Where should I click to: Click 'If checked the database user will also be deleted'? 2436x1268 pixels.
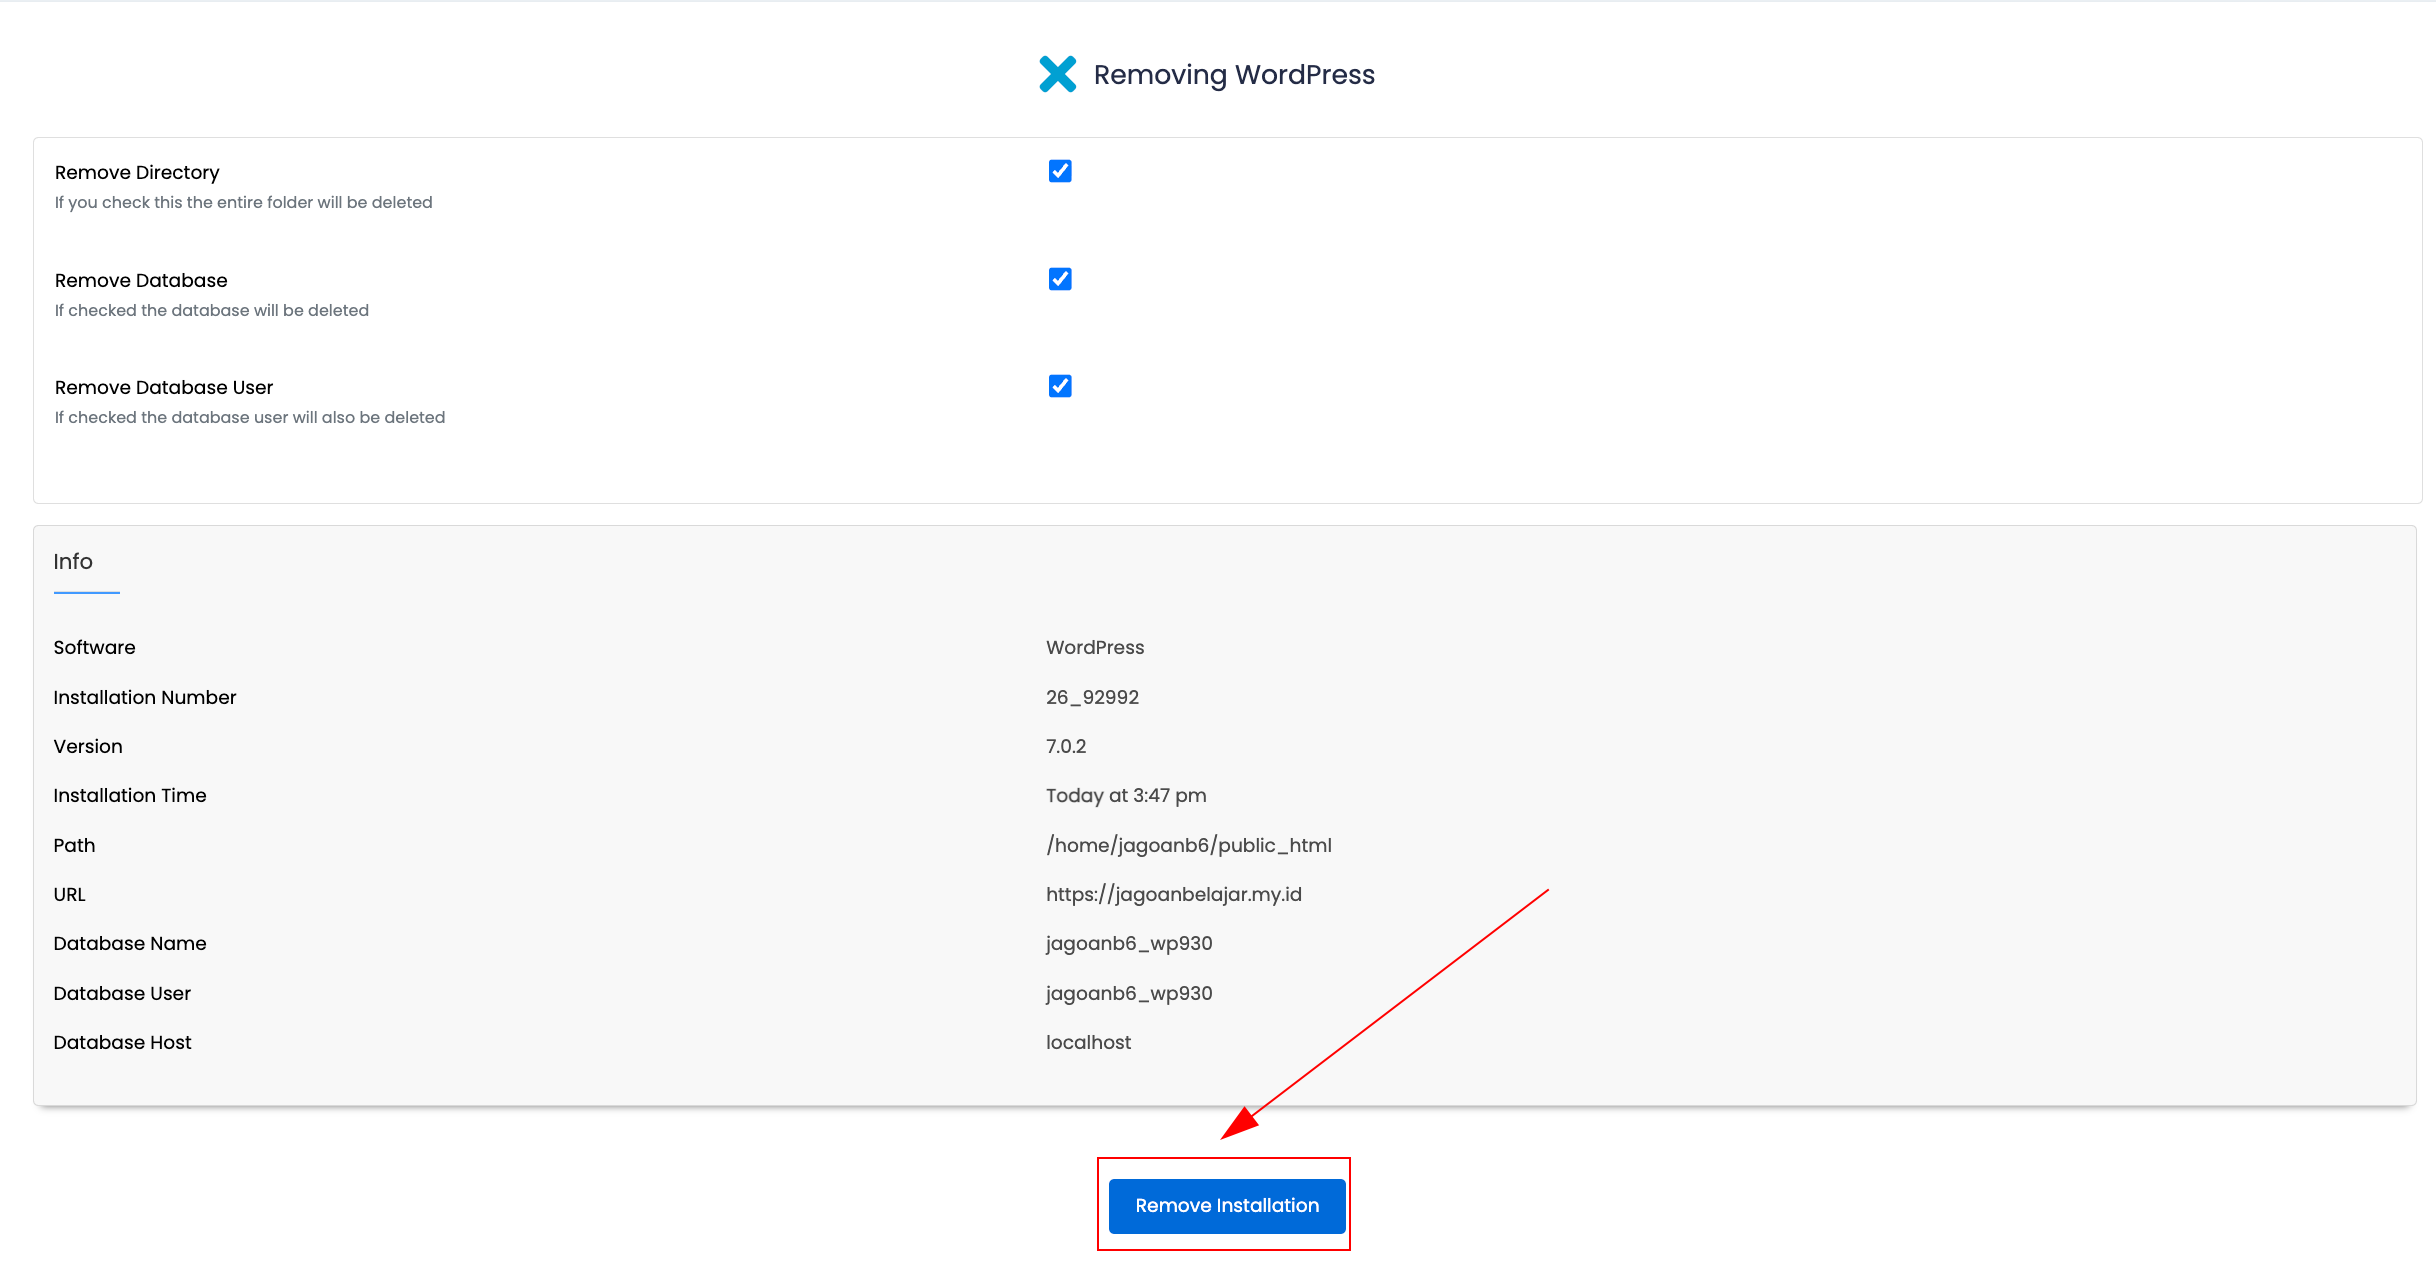pyautogui.click(x=250, y=418)
